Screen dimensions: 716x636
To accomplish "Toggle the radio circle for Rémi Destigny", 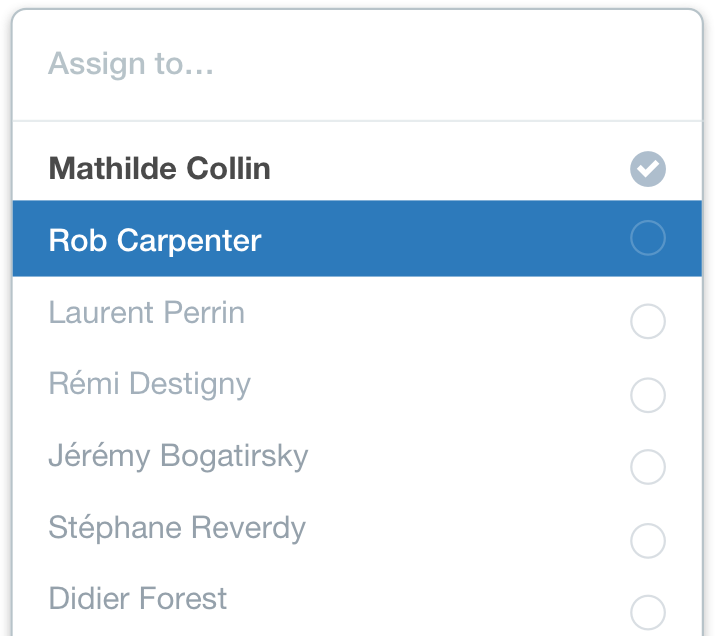I will pos(648,395).
